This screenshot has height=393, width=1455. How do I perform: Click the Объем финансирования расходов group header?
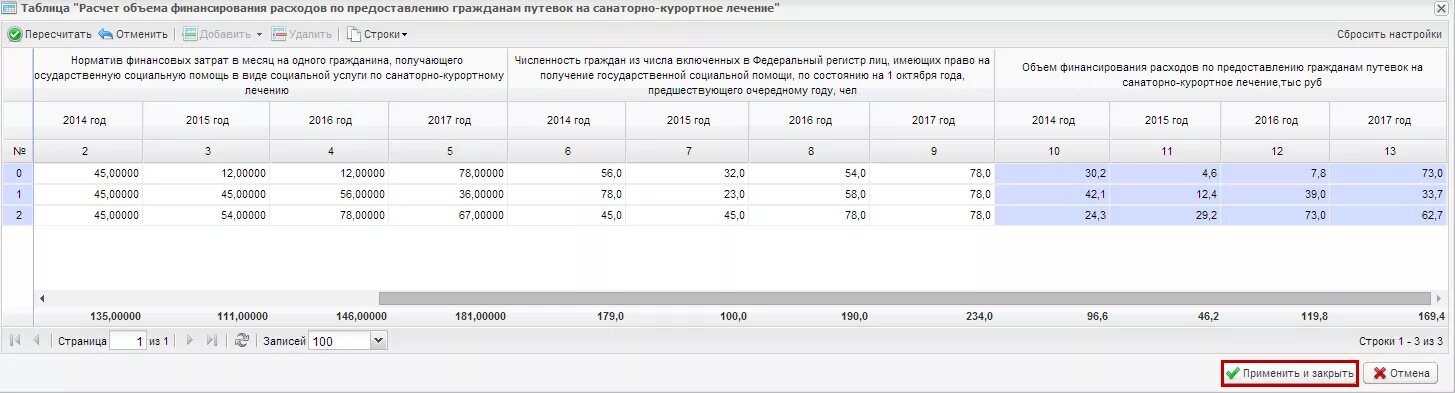point(1221,75)
